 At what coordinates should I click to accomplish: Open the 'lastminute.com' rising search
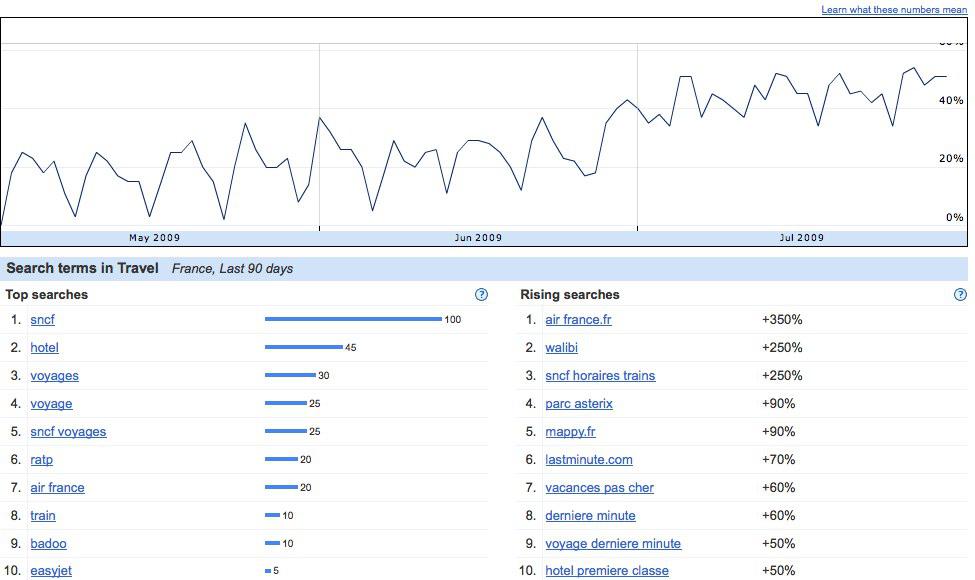tap(589, 459)
